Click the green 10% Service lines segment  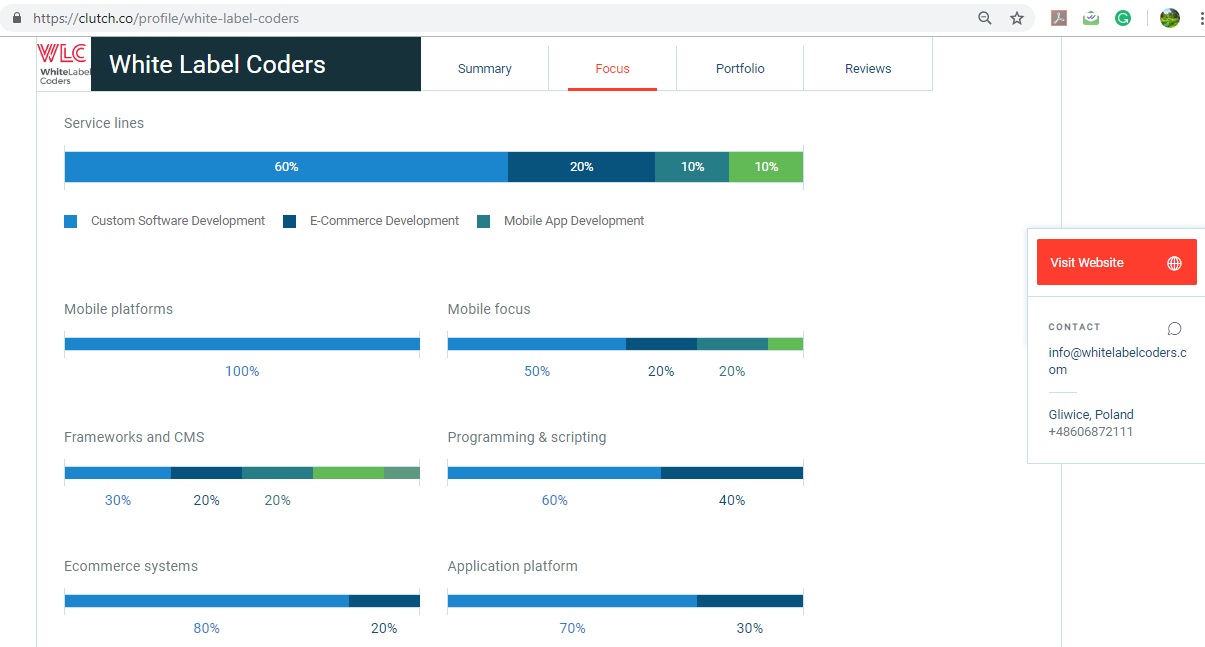click(766, 167)
